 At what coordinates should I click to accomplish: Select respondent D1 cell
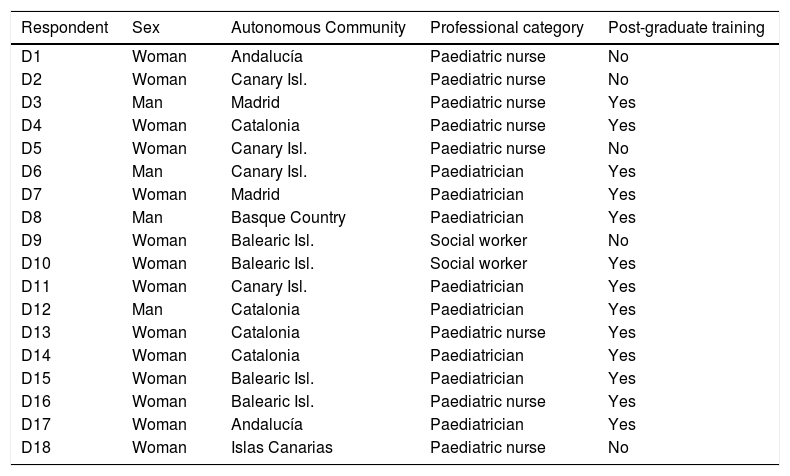point(31,57)
